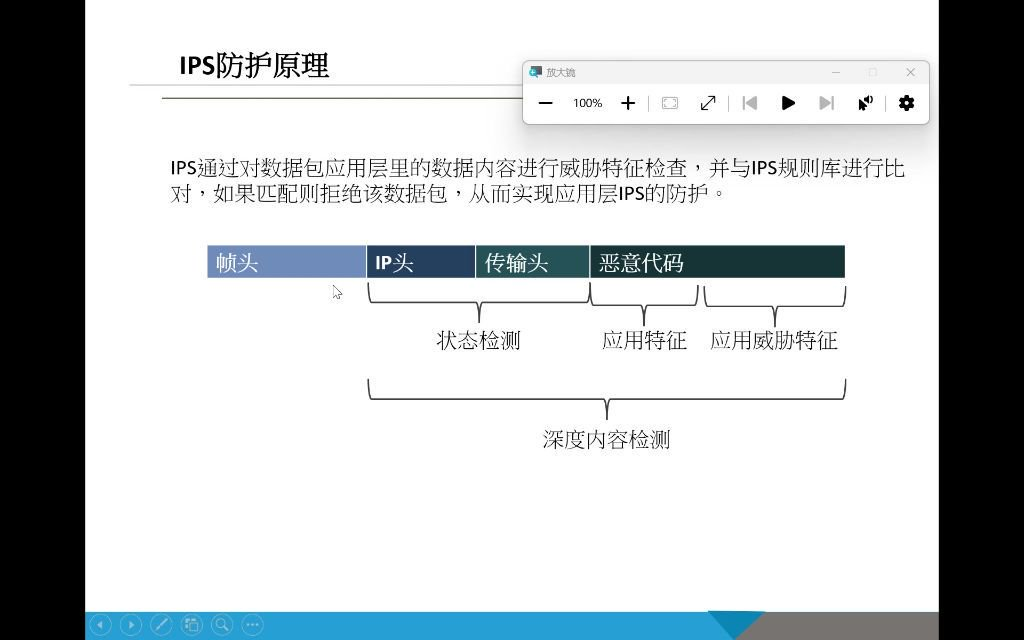Image resolution: width=1024 pixels, height=640 pixels.
Task: Start Magnifier reading with play button
Action: [788, 103]
